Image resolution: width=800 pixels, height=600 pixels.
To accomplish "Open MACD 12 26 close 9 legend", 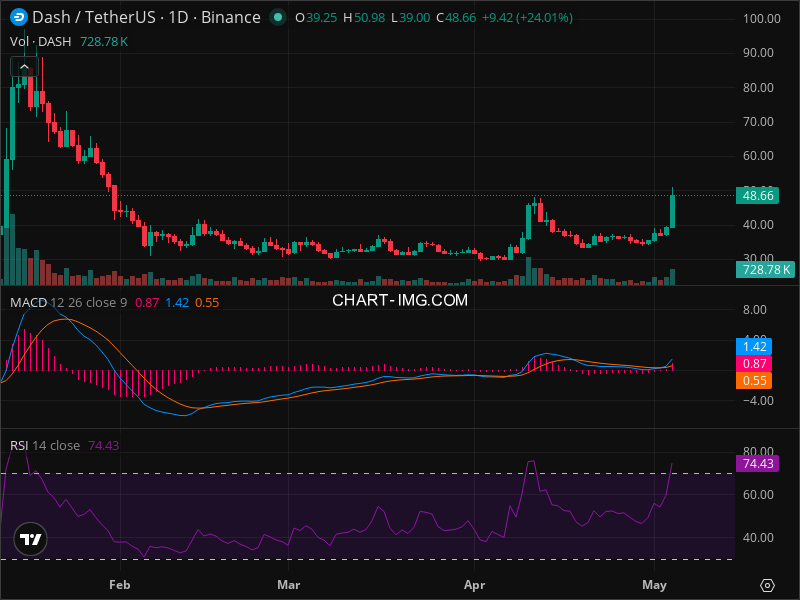I will pos(68,303).
